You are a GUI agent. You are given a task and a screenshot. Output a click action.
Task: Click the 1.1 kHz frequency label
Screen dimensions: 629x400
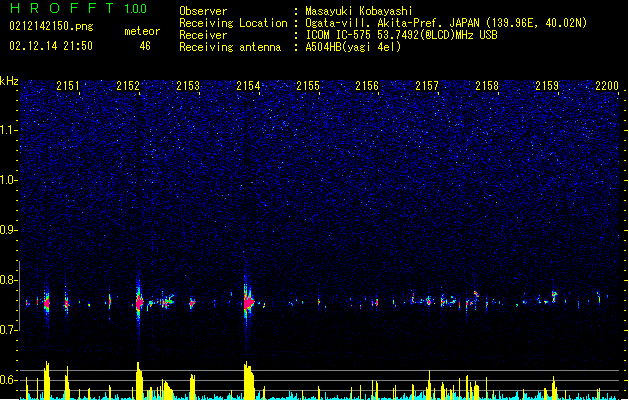coord(8,130)
